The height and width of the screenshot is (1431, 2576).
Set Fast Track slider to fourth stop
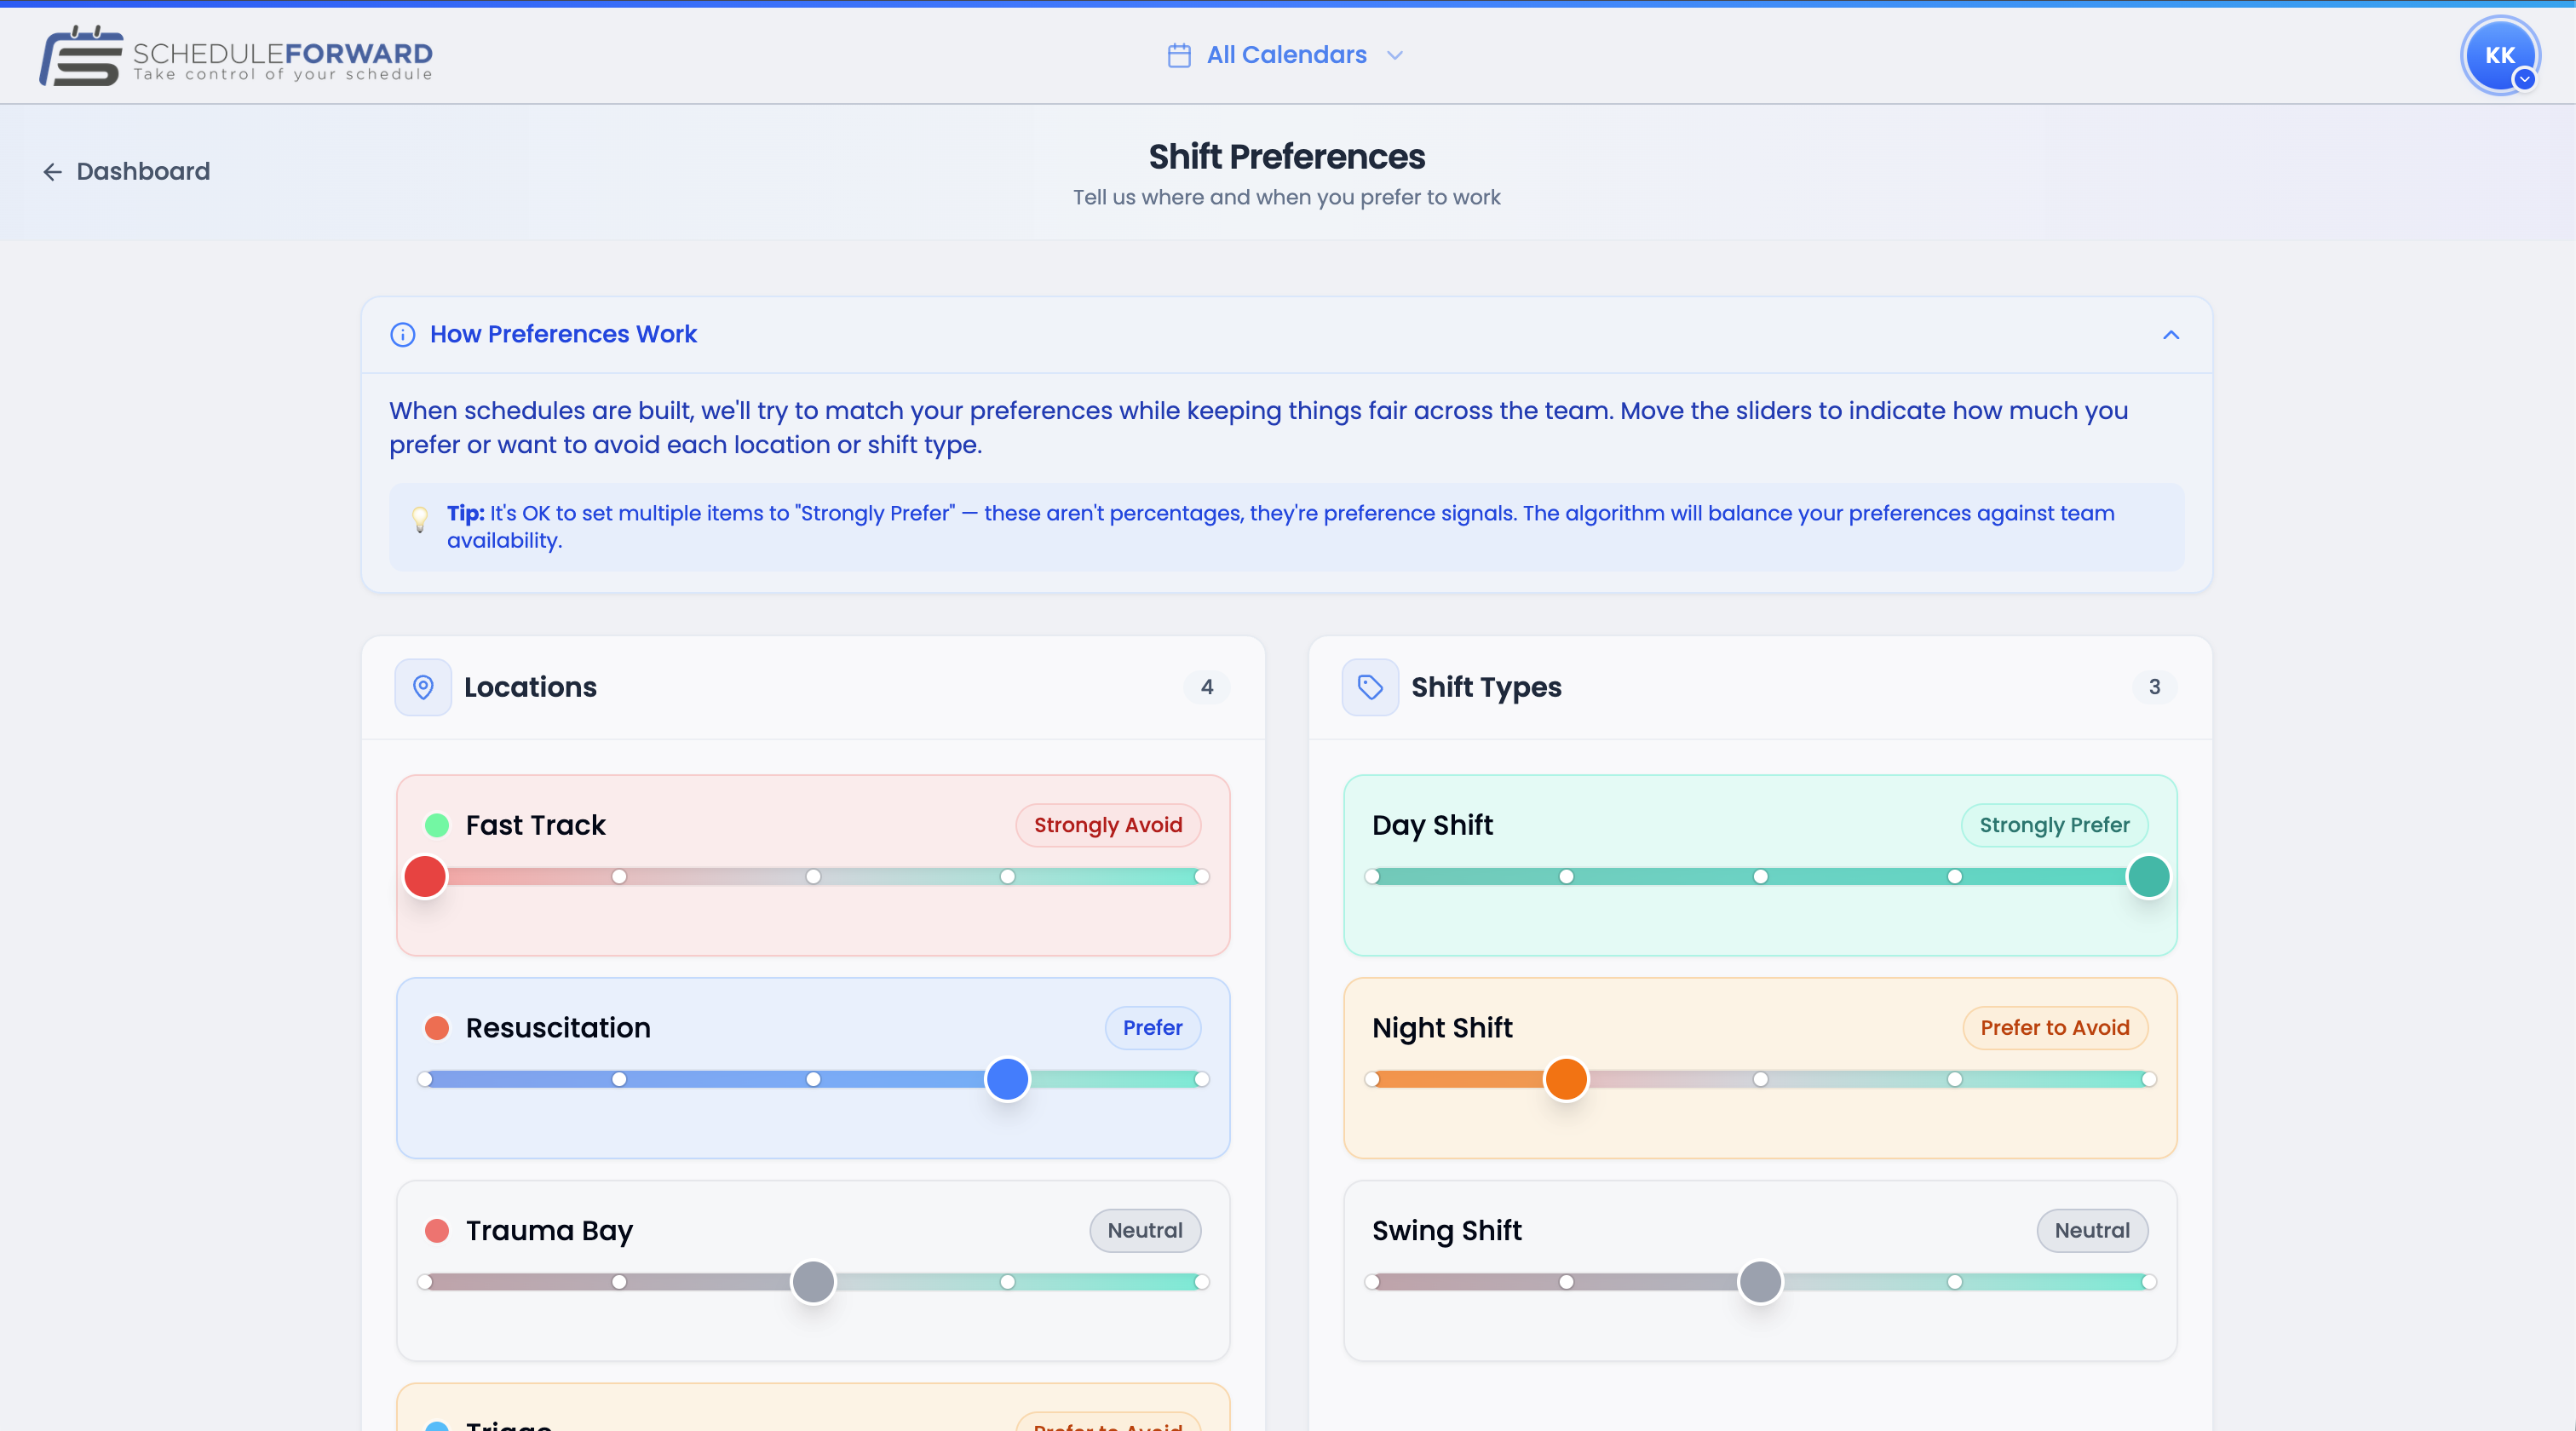1007,877
